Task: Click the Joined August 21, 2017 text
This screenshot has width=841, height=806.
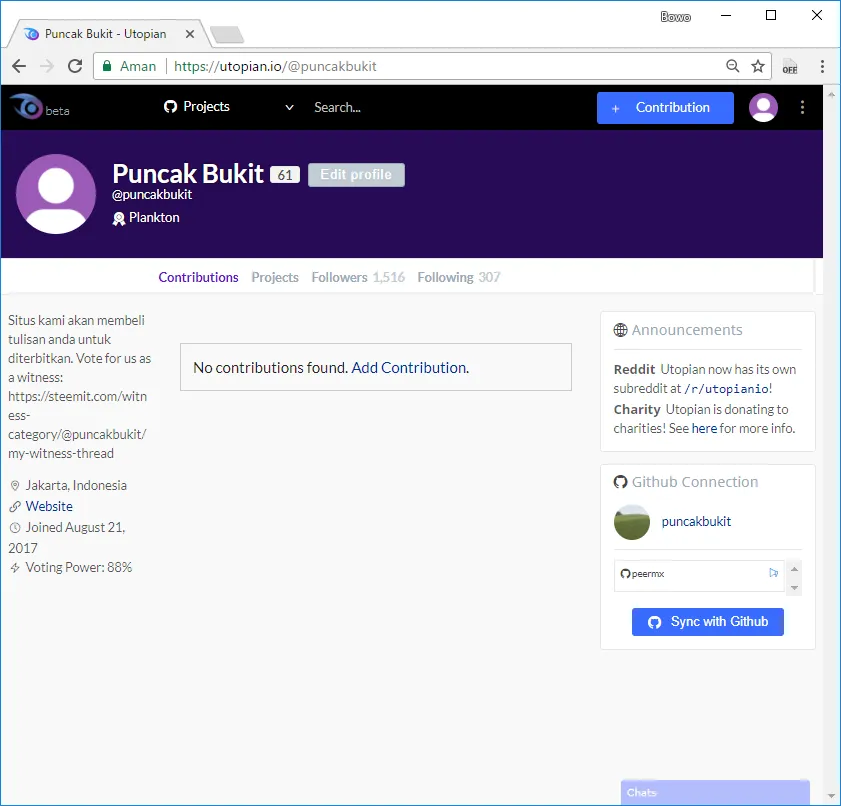Action: (x=67, y=538)
